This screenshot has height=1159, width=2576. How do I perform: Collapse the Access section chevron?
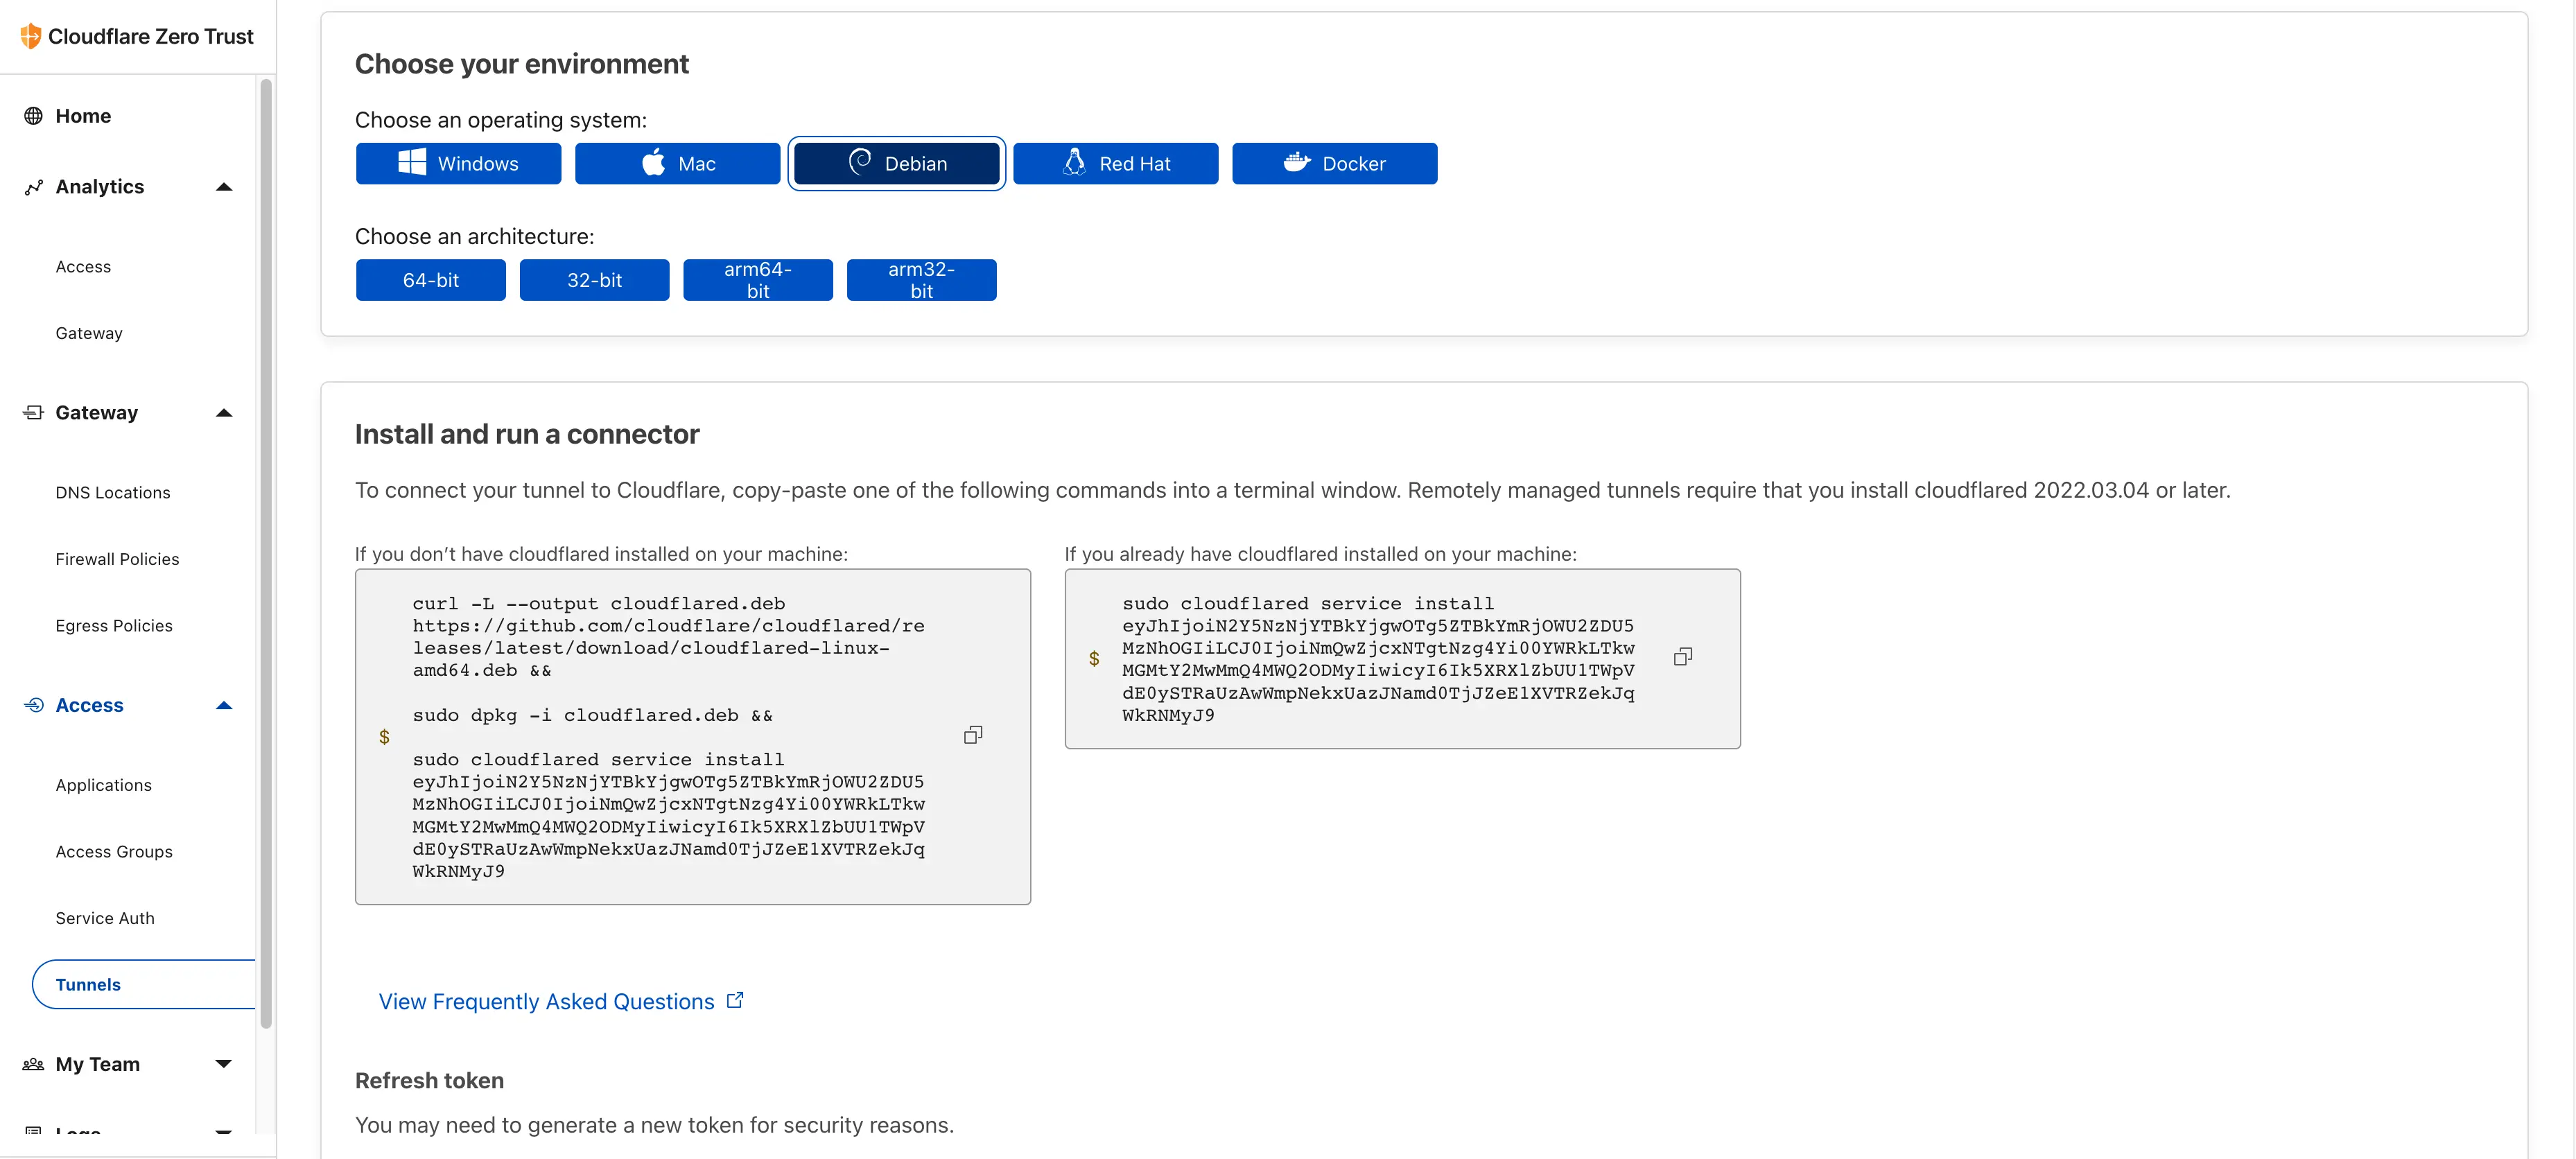coord(224,705)
